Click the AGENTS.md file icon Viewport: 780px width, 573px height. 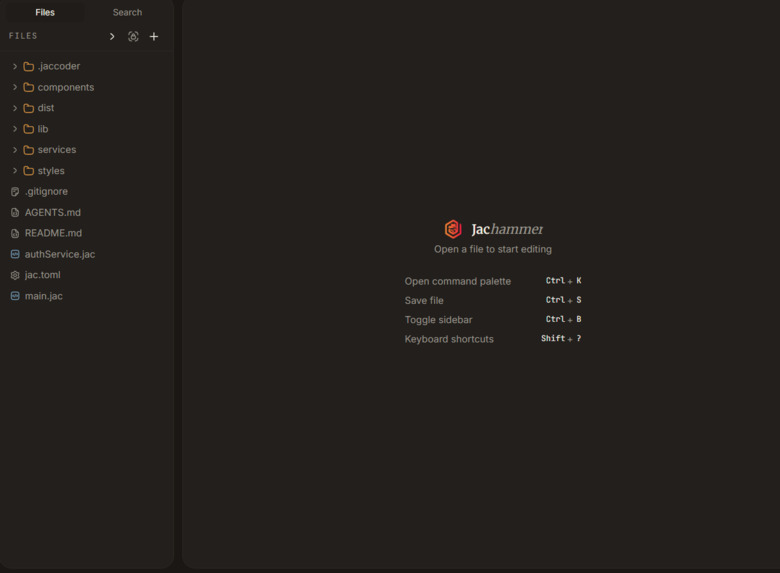click(x=15, y=212)
